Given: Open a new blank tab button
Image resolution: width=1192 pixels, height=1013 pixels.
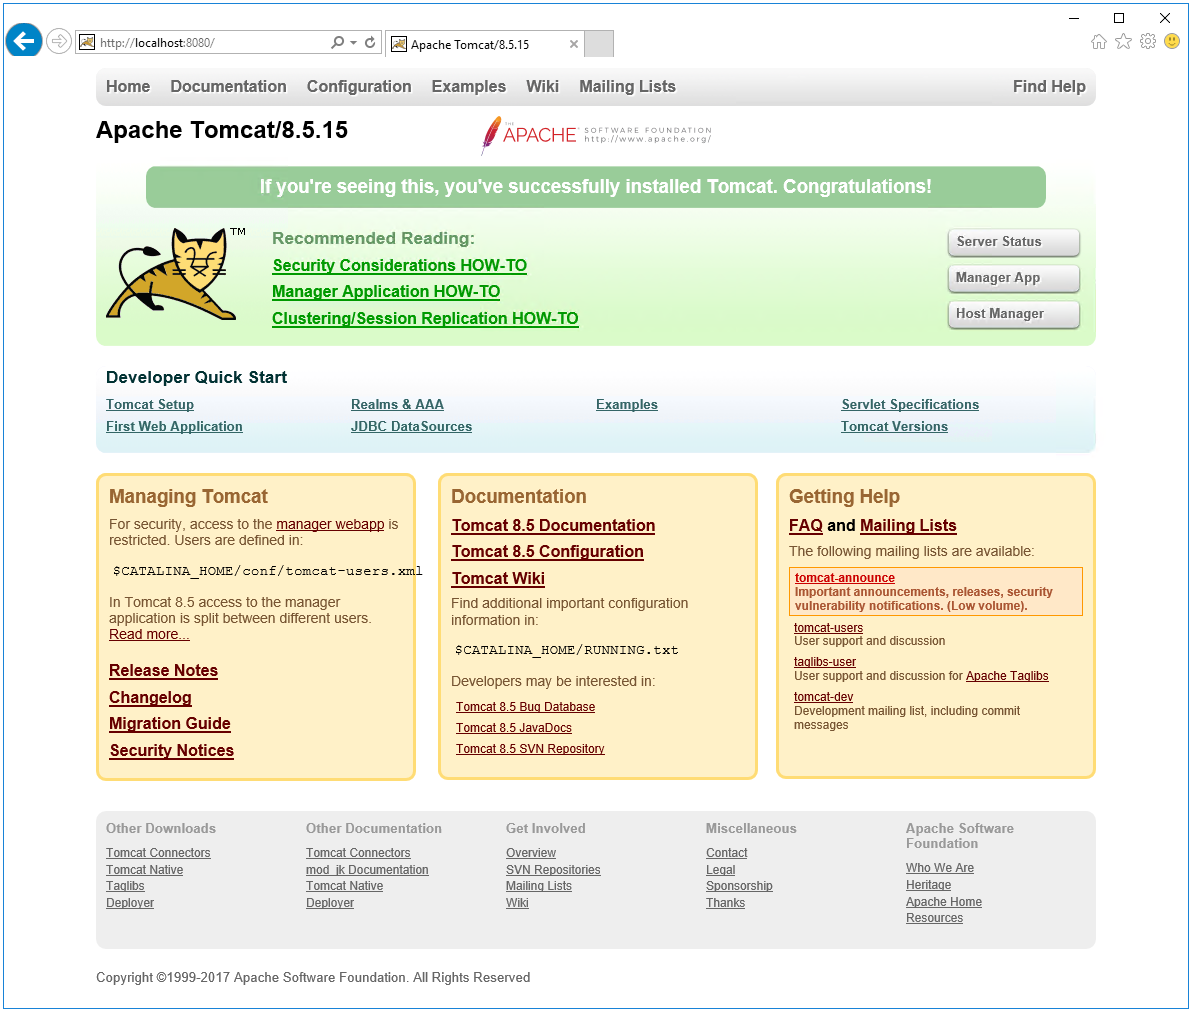Looking at the screenshot, I should tap(599, 44).
